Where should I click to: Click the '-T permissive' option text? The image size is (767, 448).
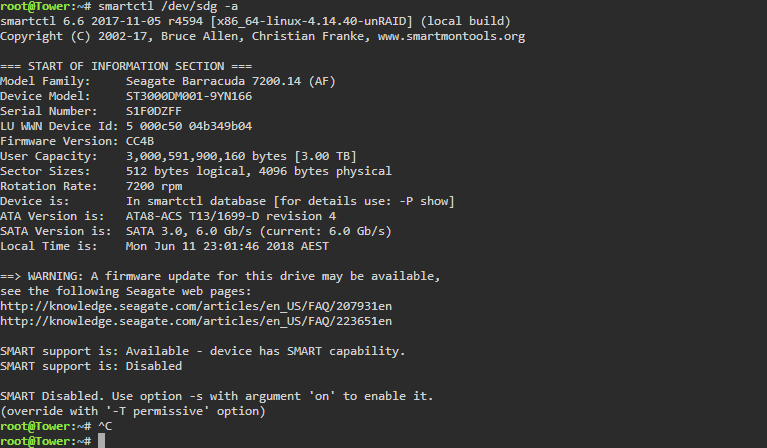[157, 411]
